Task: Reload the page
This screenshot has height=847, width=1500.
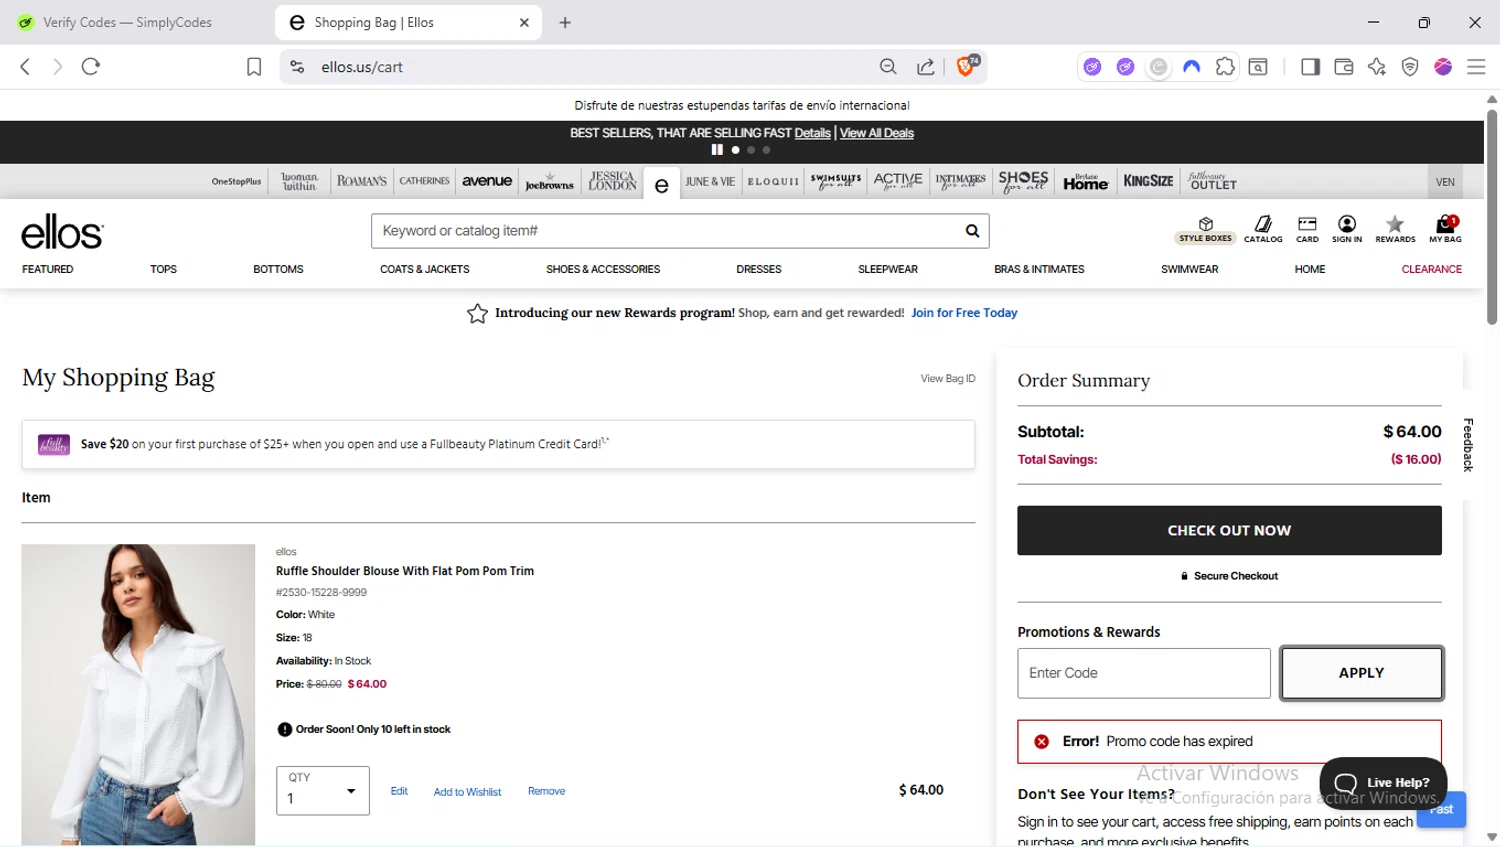Action: click(x=91, y=67)
